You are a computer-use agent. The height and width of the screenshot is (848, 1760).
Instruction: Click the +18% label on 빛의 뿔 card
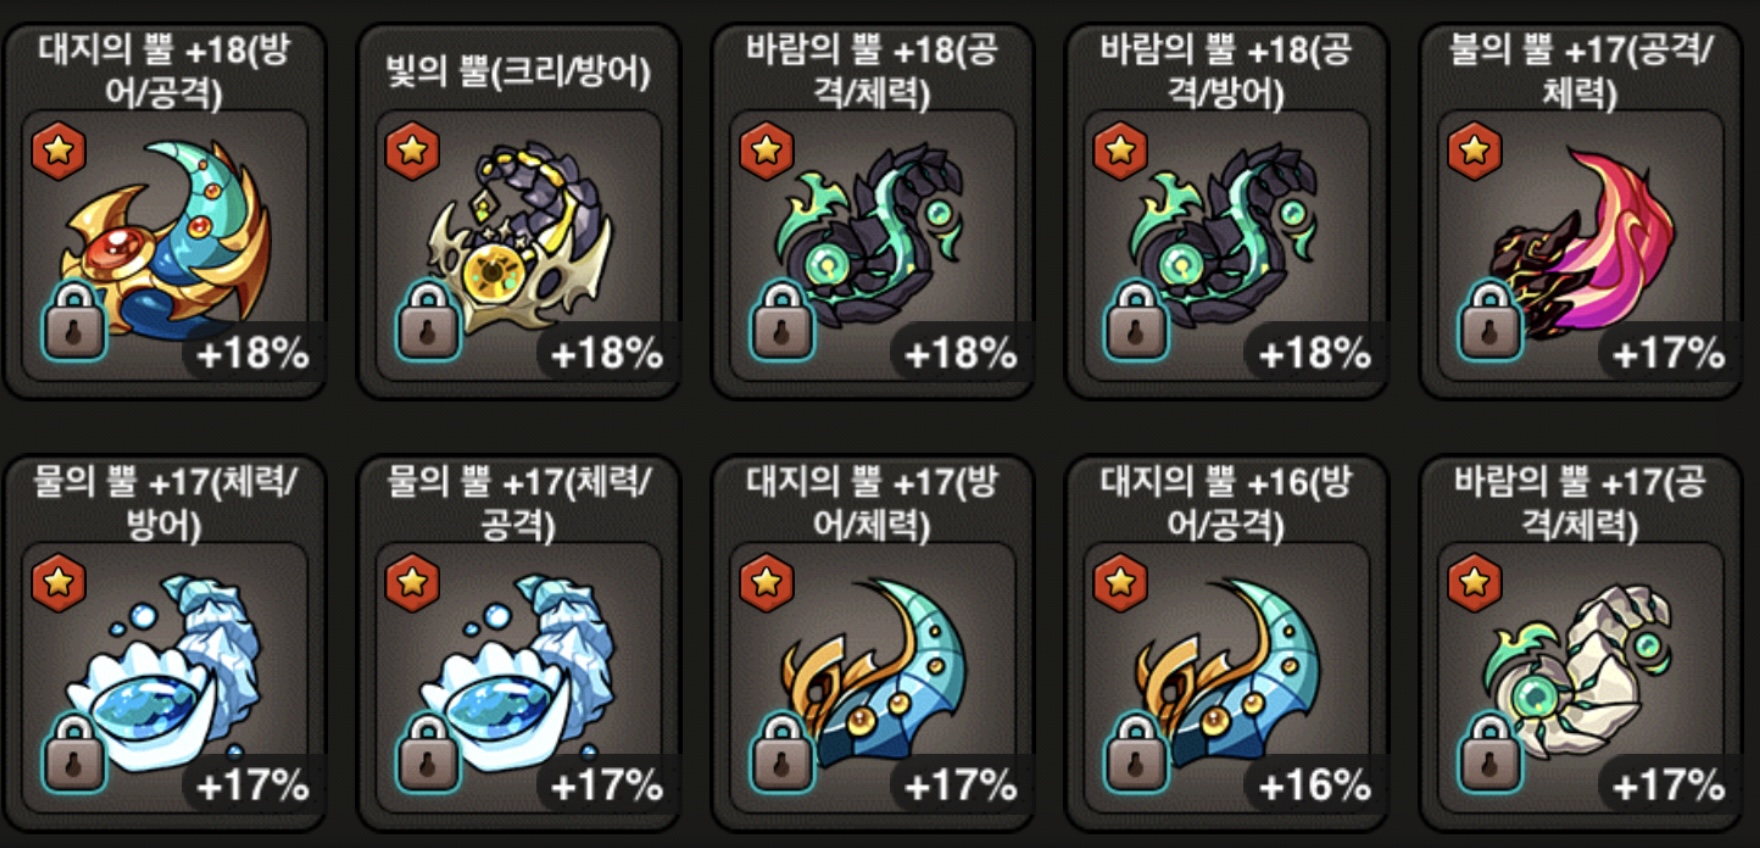606,353
